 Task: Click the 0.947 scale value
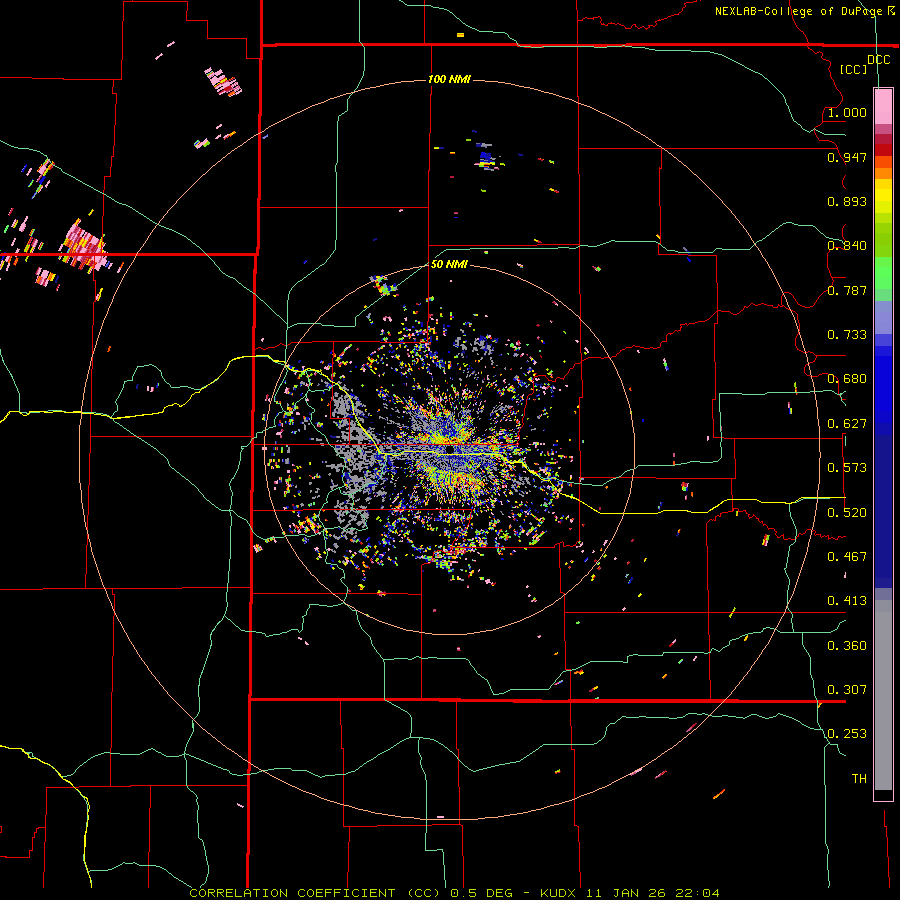[847, 157]
